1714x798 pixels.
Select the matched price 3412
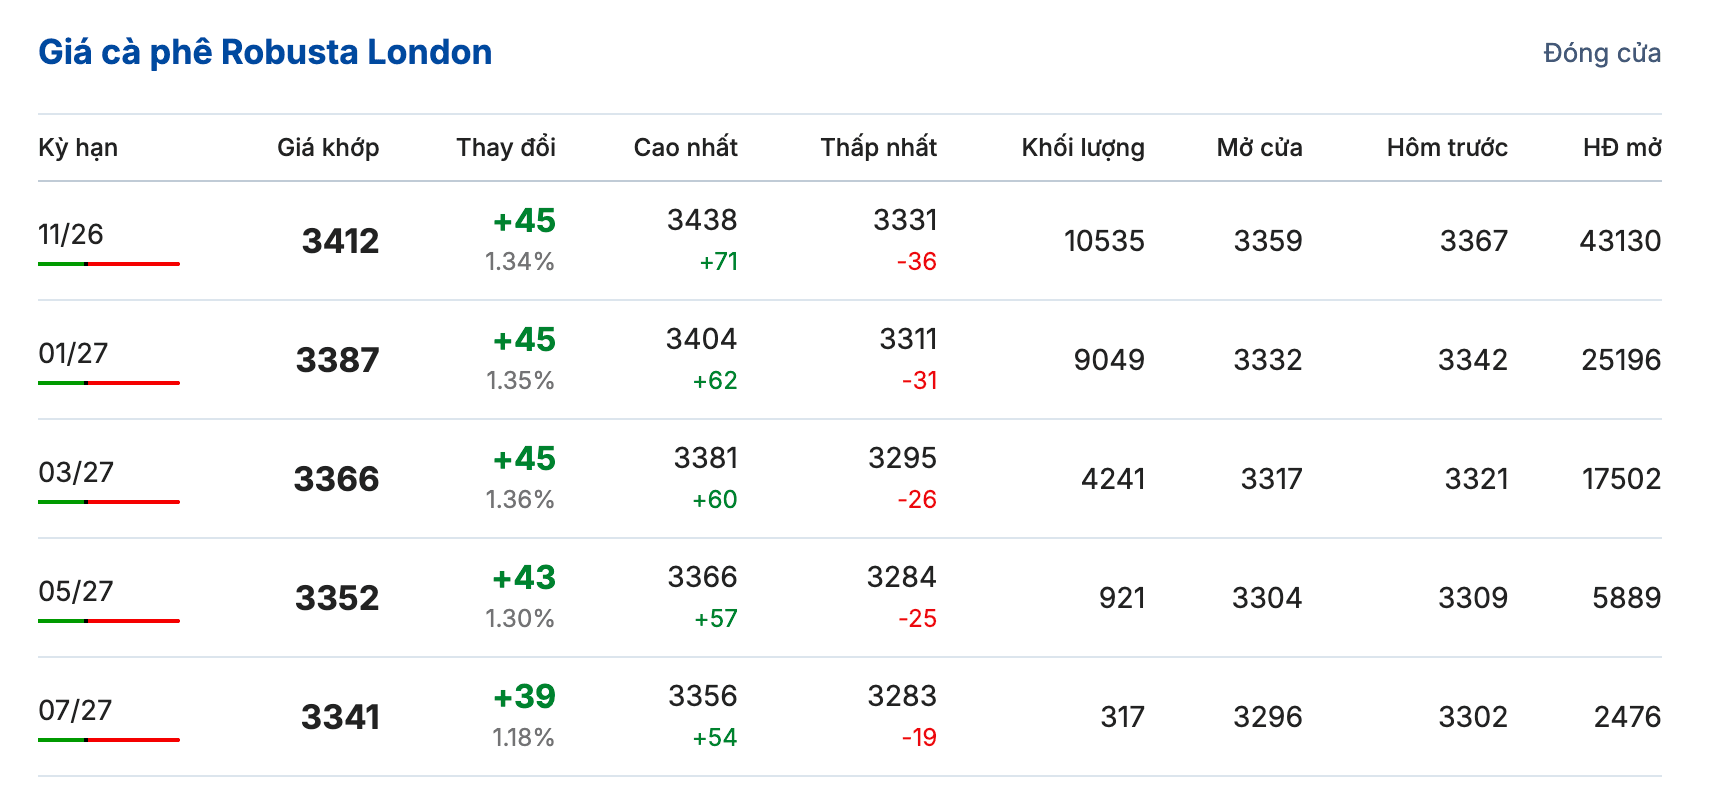[x=341, y=241]
